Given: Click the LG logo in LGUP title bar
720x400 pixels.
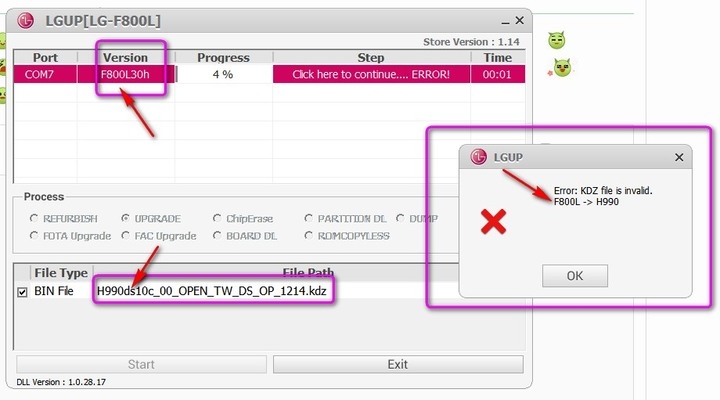Looking at the screenshot, I should pyautogui.click(x=26, y=21).
